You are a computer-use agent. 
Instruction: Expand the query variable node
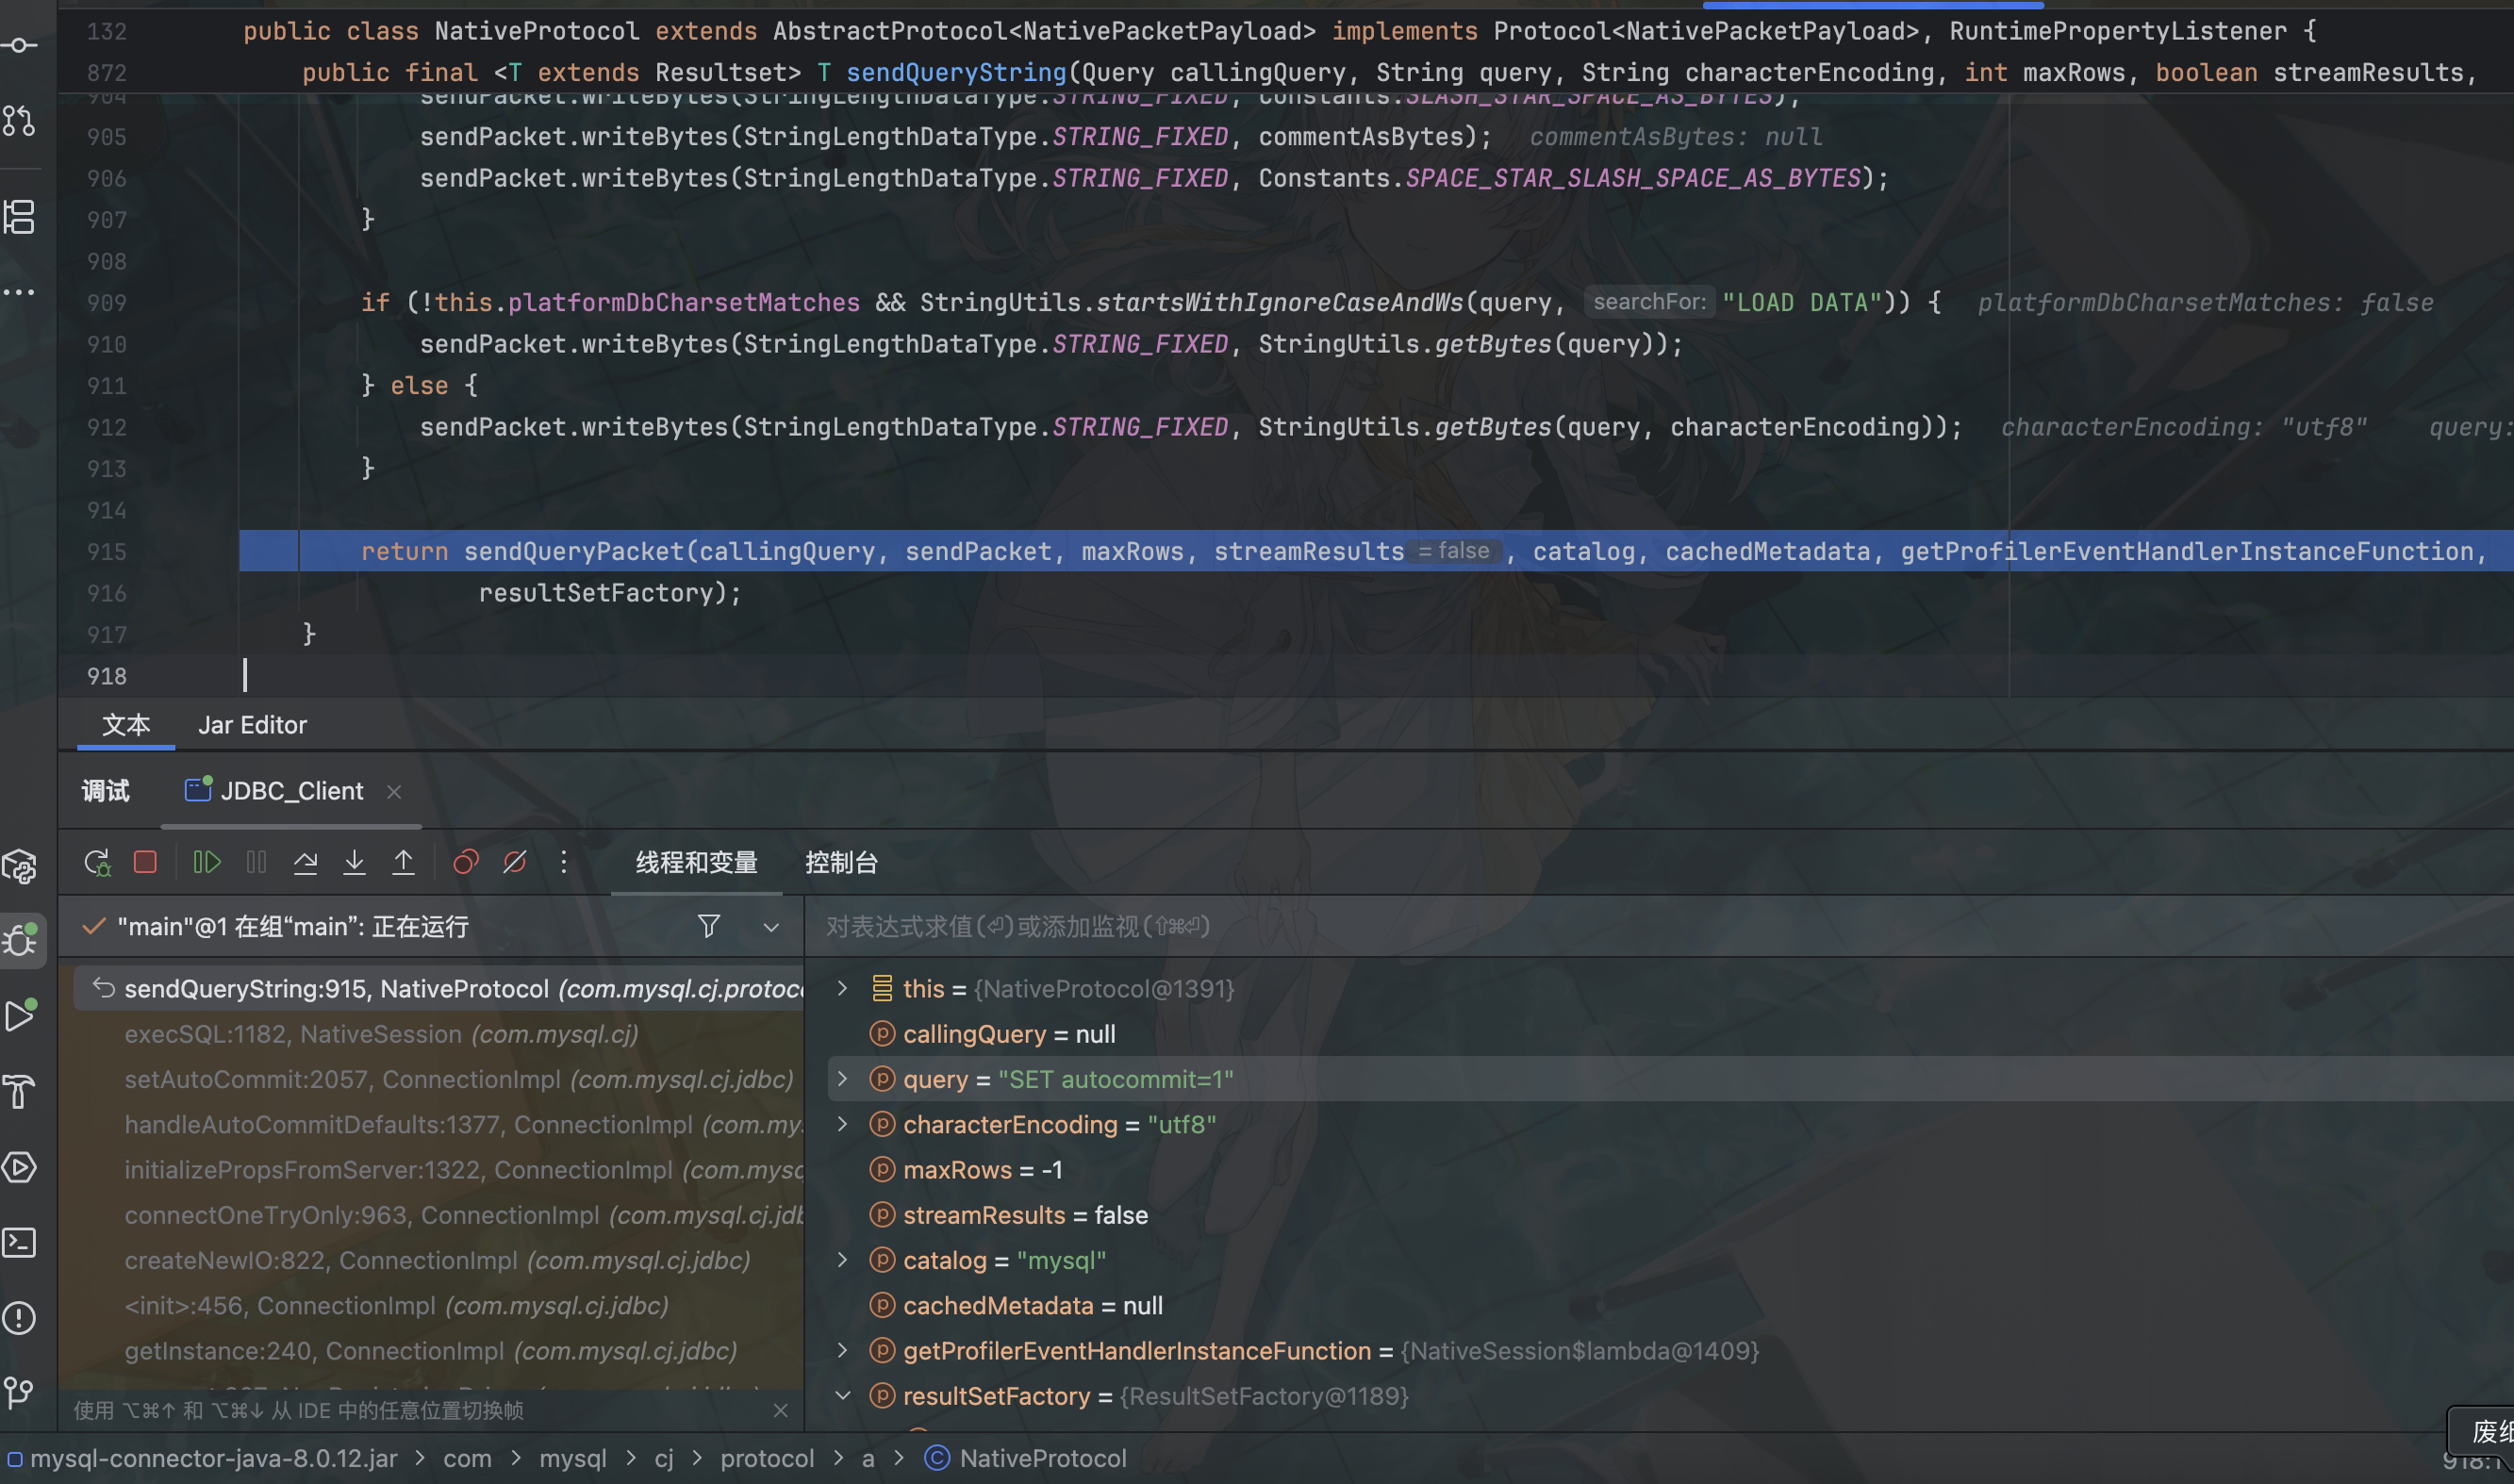coord(842,1079)
